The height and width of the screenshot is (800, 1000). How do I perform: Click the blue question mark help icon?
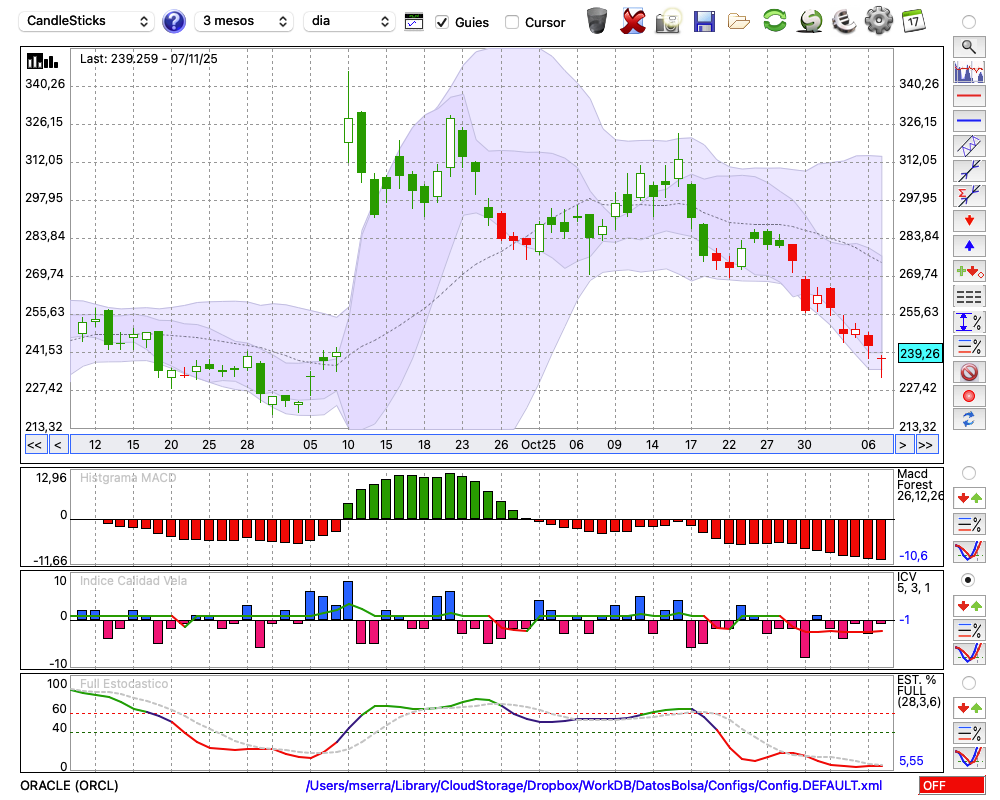coord(174,21)
